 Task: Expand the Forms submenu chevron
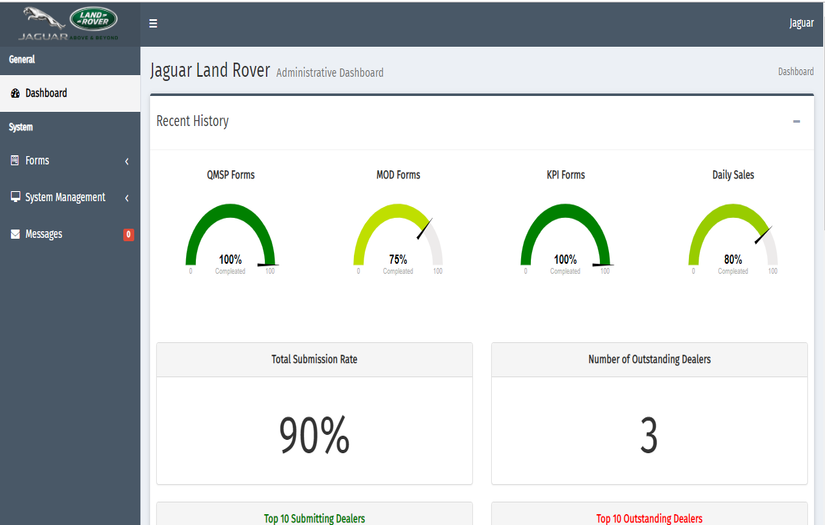(x=127, y=161)
